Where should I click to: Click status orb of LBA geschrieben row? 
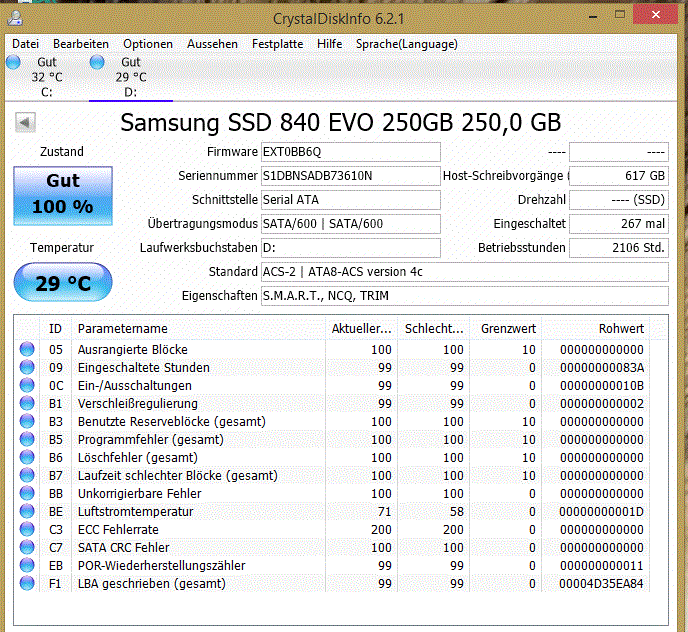(x=27, y=583)
